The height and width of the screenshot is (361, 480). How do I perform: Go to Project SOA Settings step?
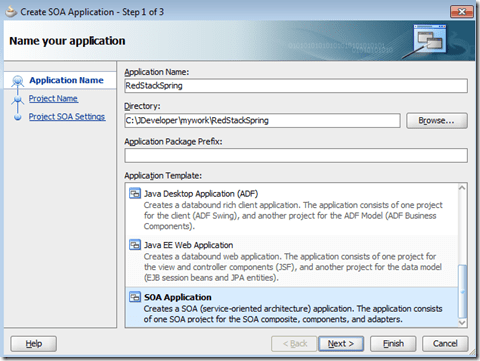coord(67,117)
